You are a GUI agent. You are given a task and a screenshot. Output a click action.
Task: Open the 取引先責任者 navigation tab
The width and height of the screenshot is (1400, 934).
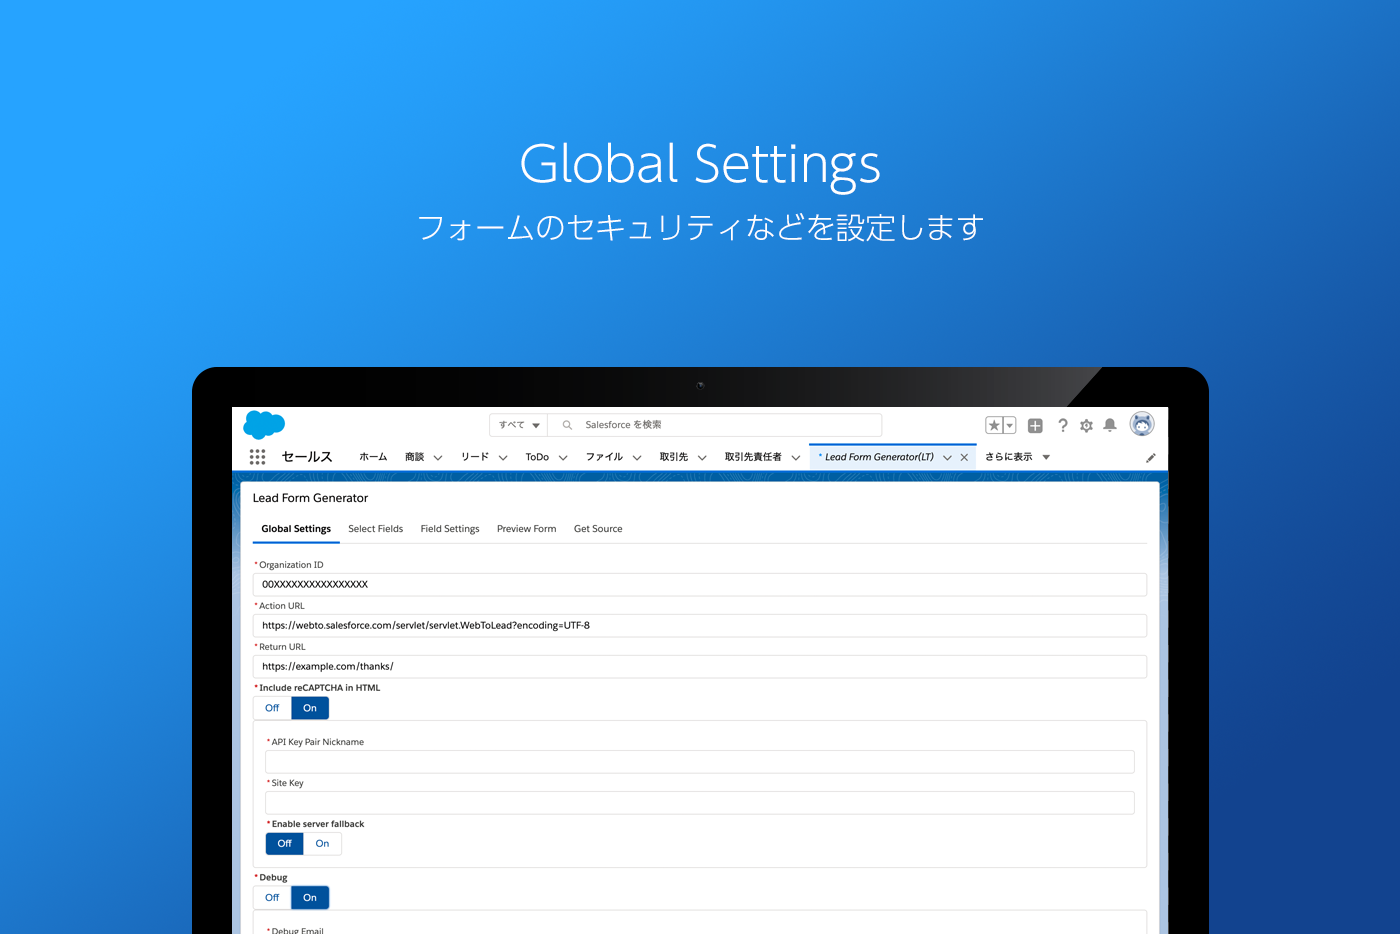(753, 457)
